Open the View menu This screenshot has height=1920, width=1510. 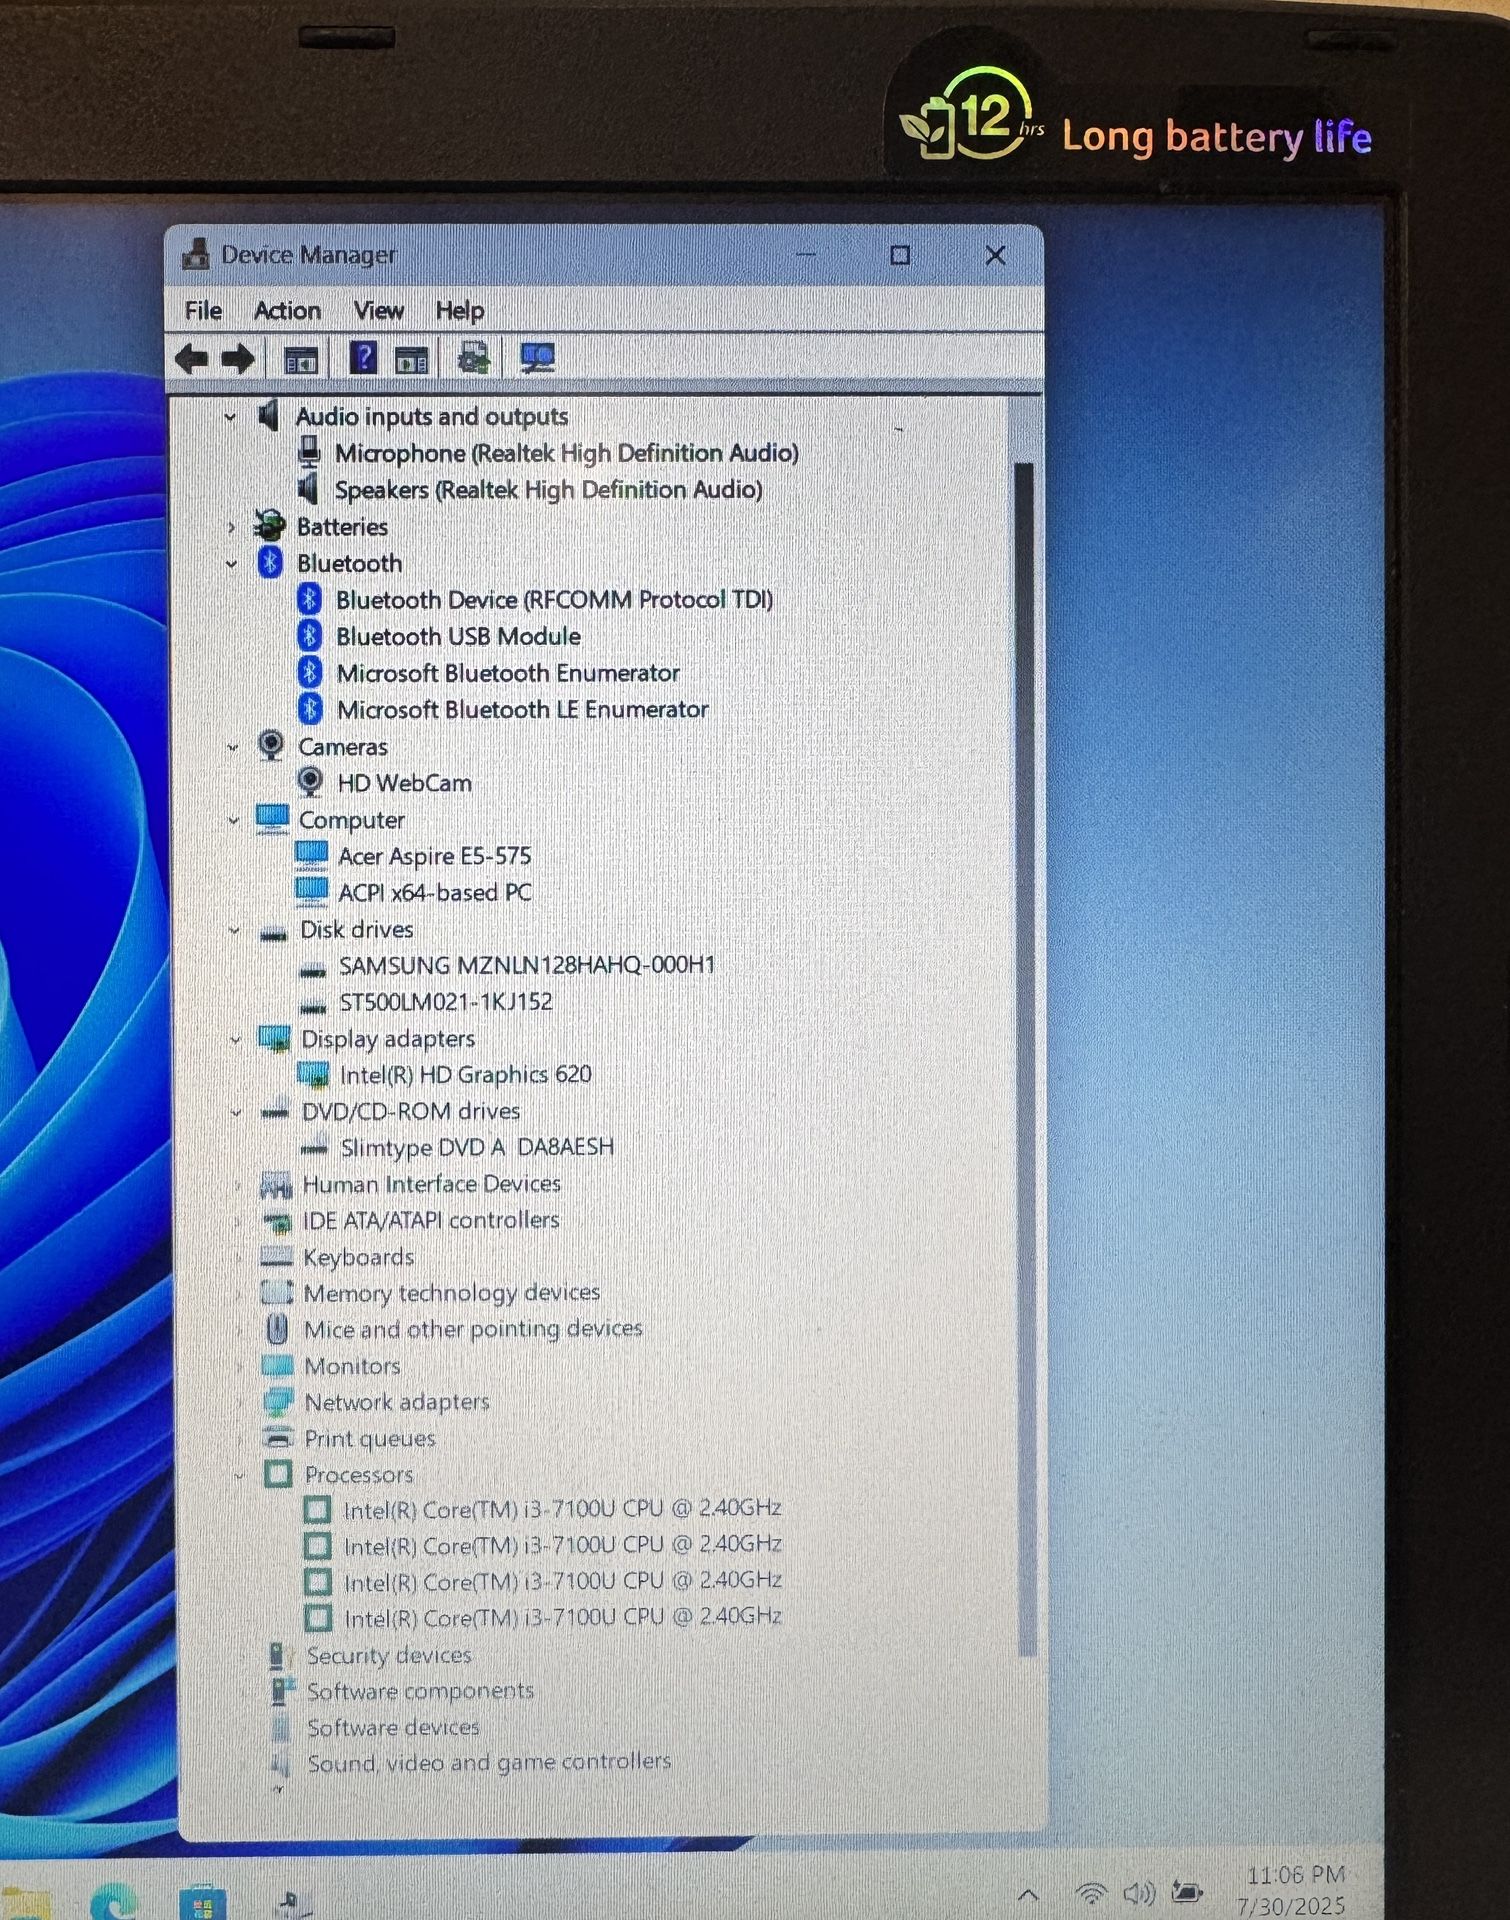379,311
